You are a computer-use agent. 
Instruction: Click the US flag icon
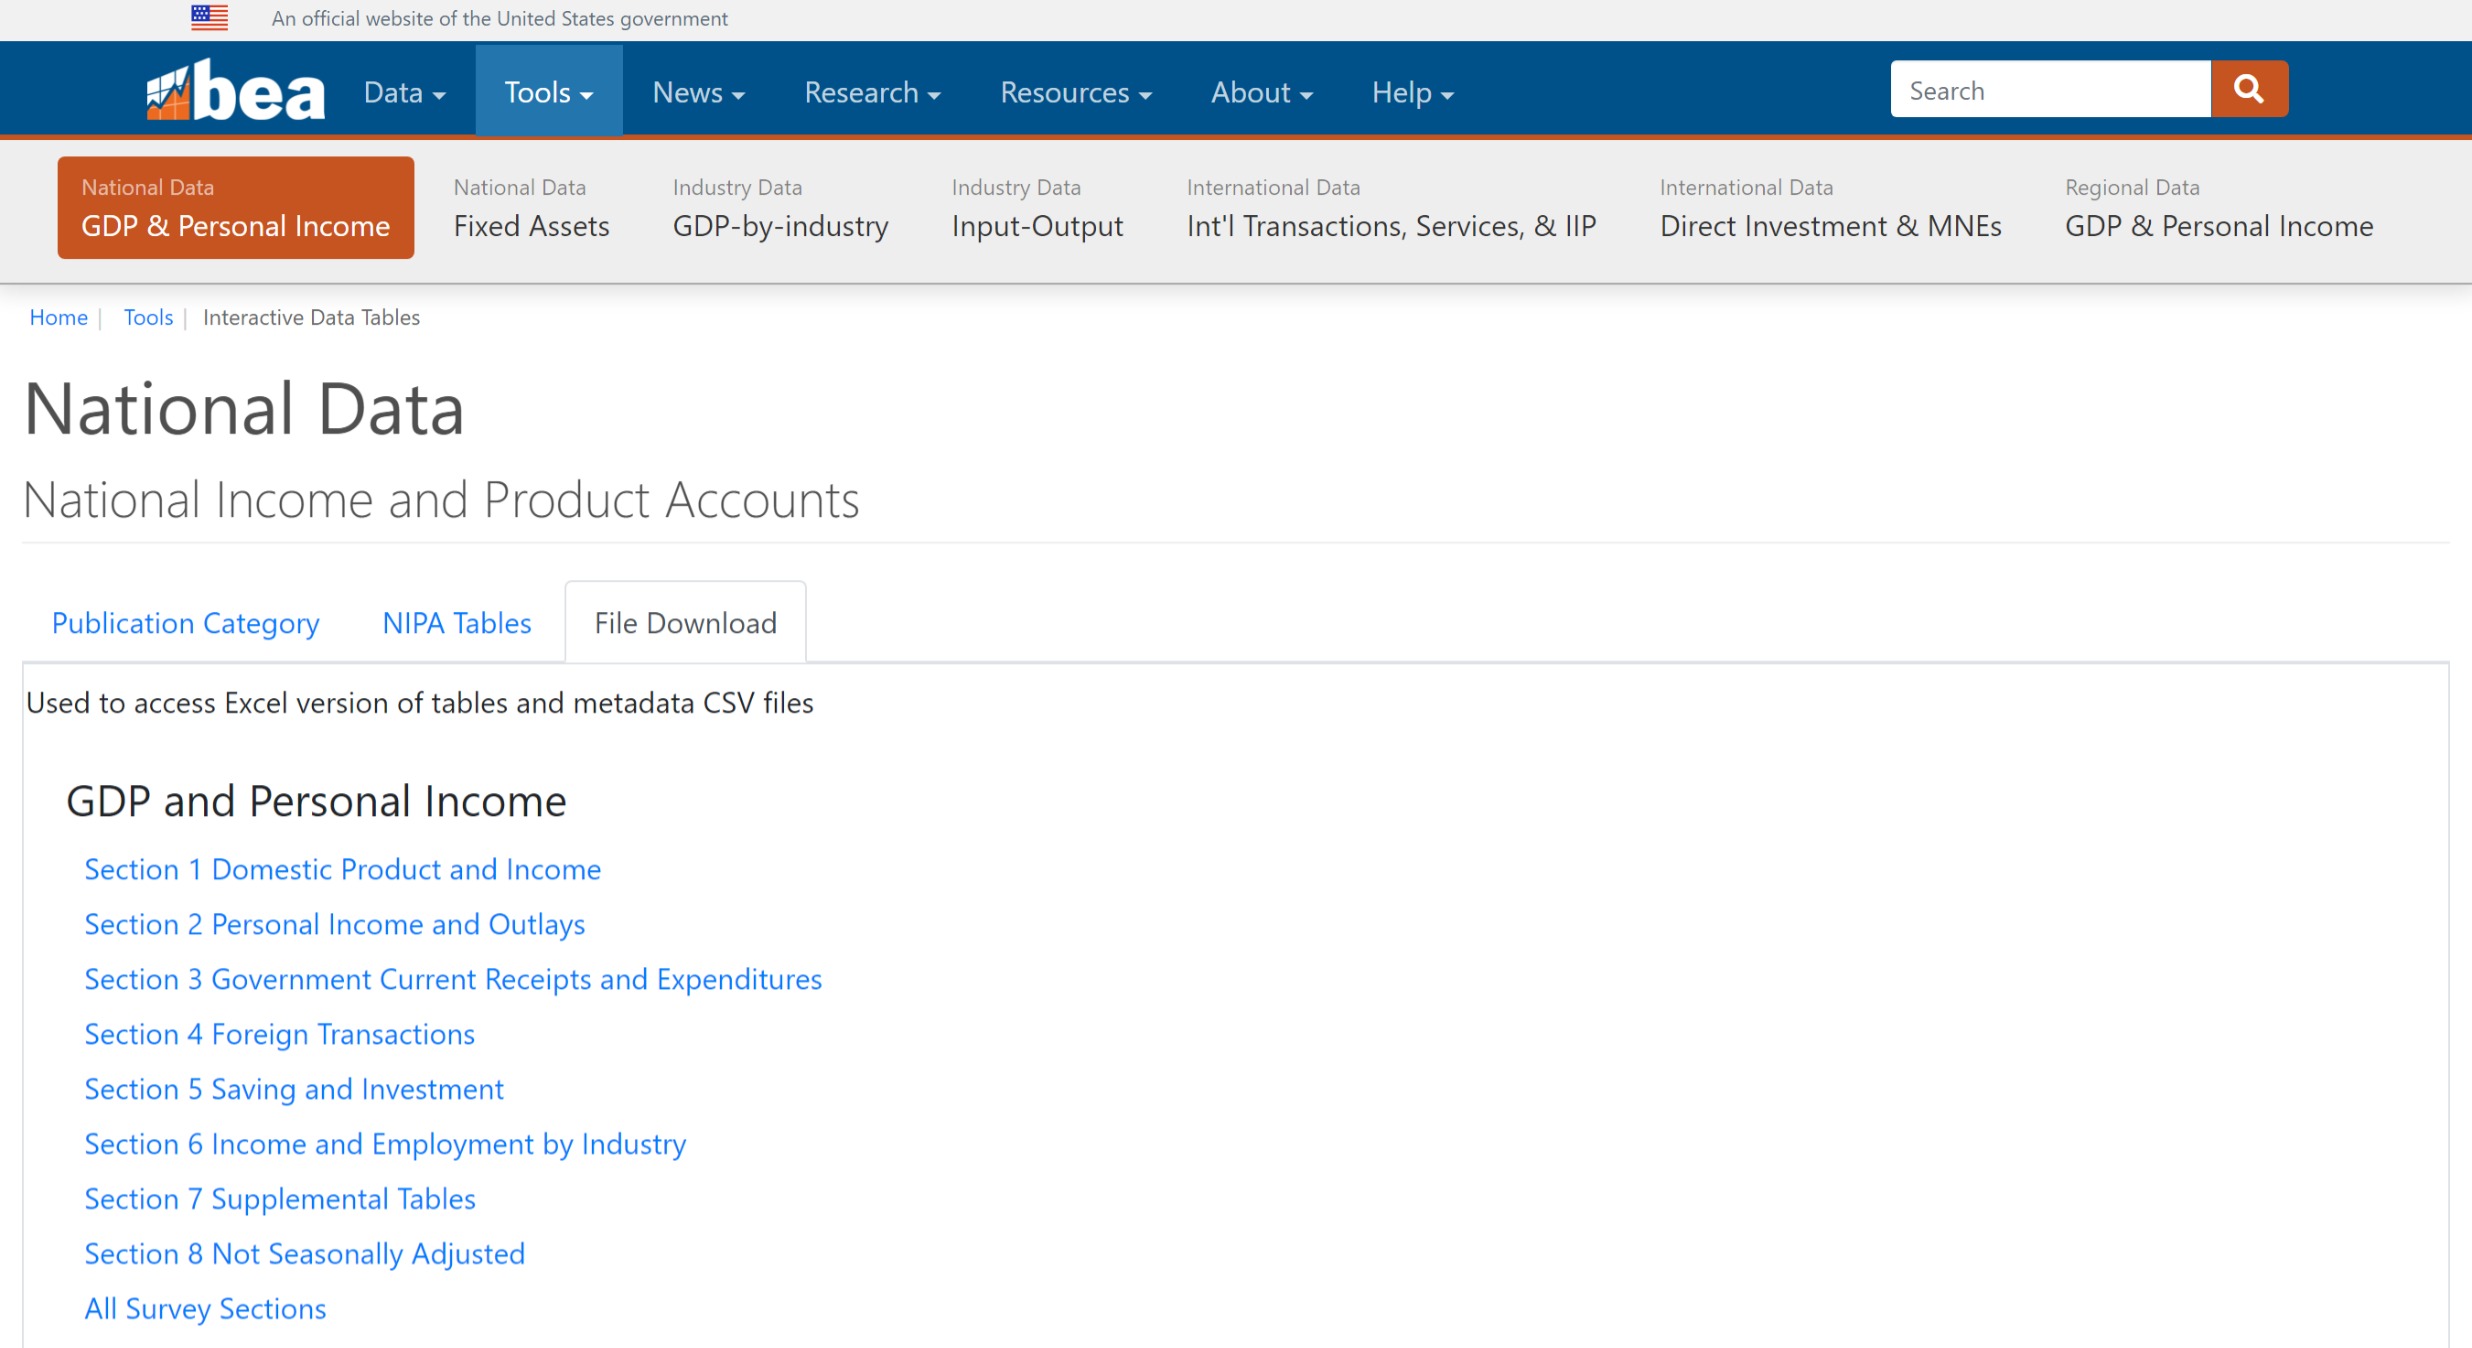point(209,18)
